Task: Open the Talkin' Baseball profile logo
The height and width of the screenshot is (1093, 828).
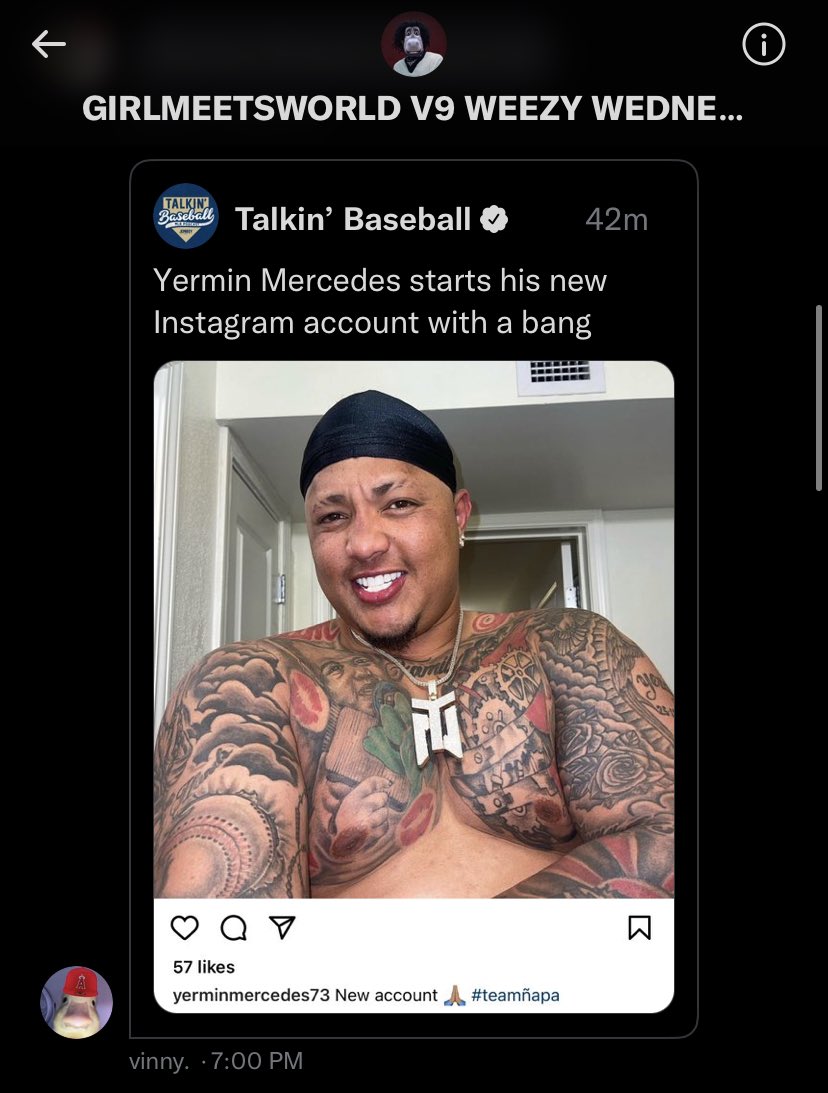Action: coord(185,216)
